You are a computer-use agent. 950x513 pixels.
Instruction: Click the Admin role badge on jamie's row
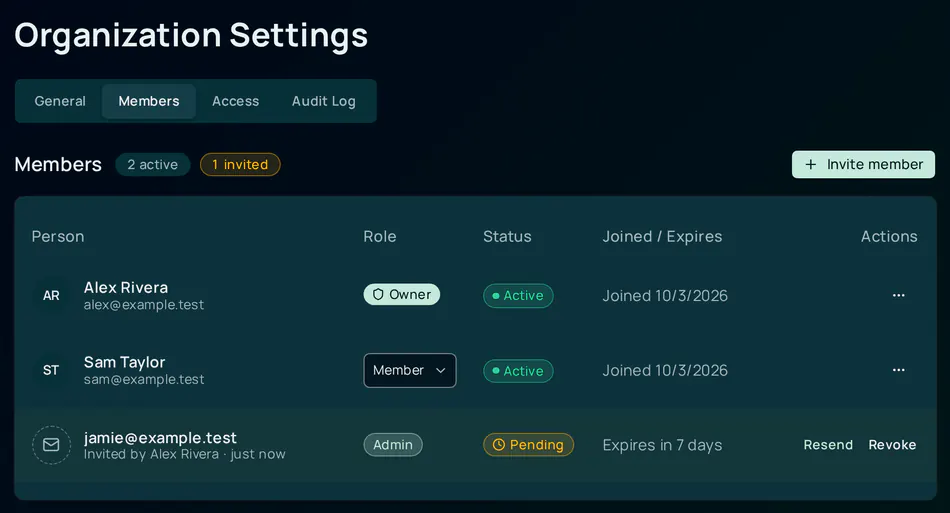point(393,445)
